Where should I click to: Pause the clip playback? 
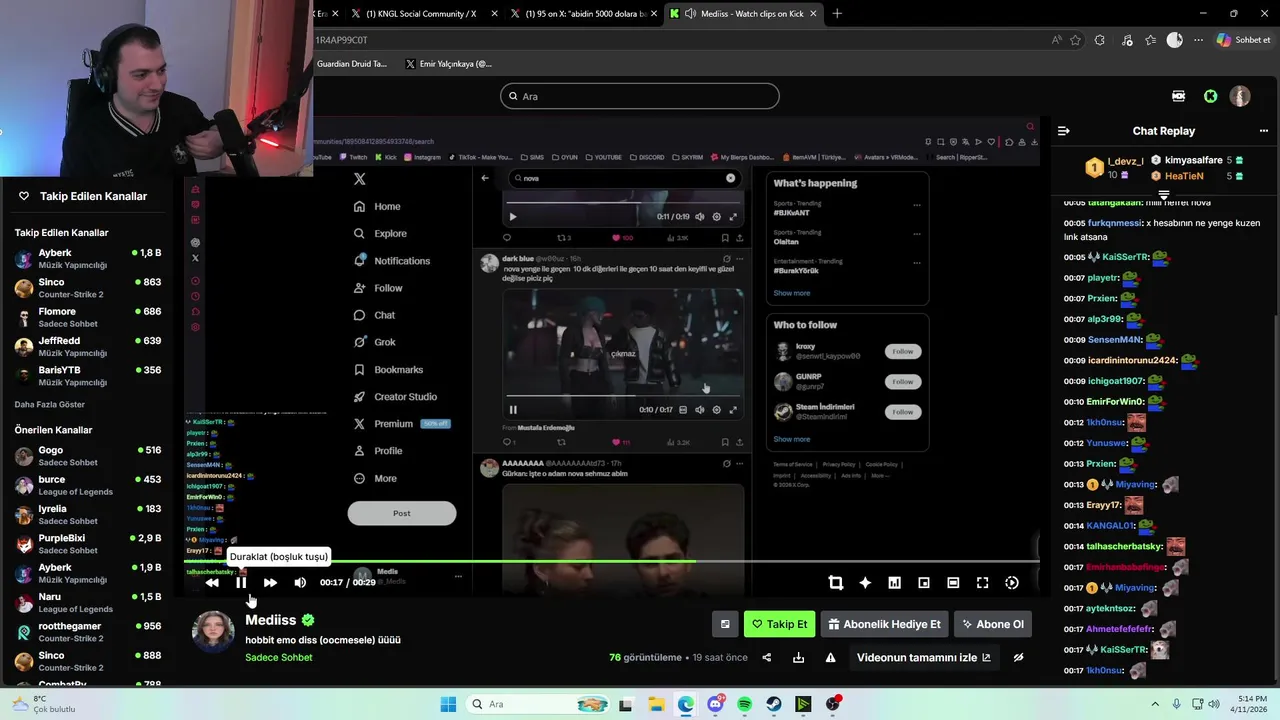point(241,582)
